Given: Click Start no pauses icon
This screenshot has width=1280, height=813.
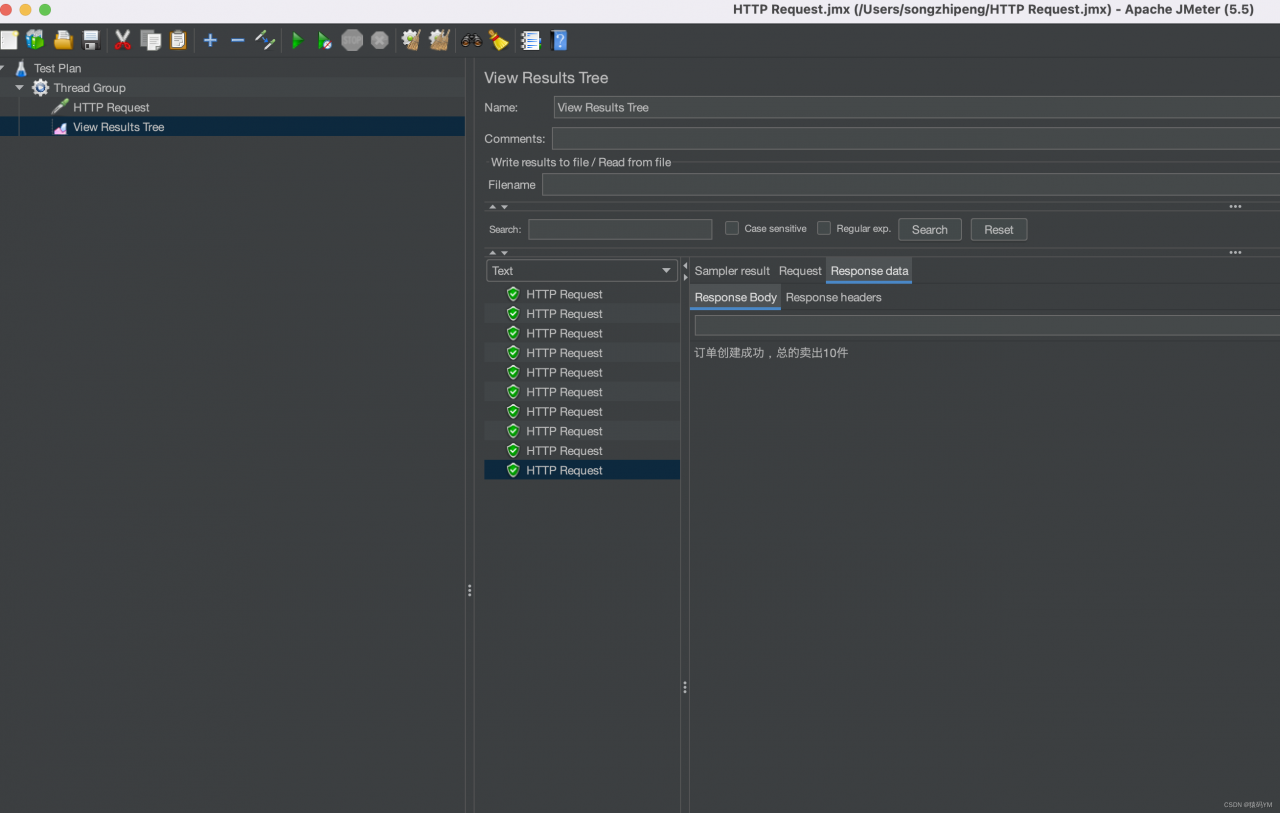Looking at the screenshot, I should 324,41.
